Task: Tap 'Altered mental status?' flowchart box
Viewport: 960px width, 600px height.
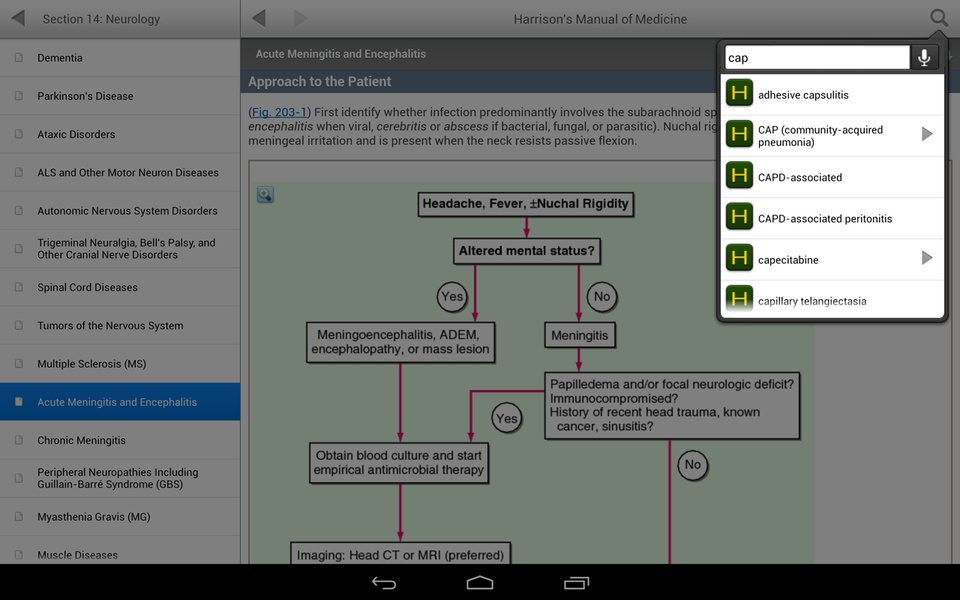Action: (x=527, y=251)
